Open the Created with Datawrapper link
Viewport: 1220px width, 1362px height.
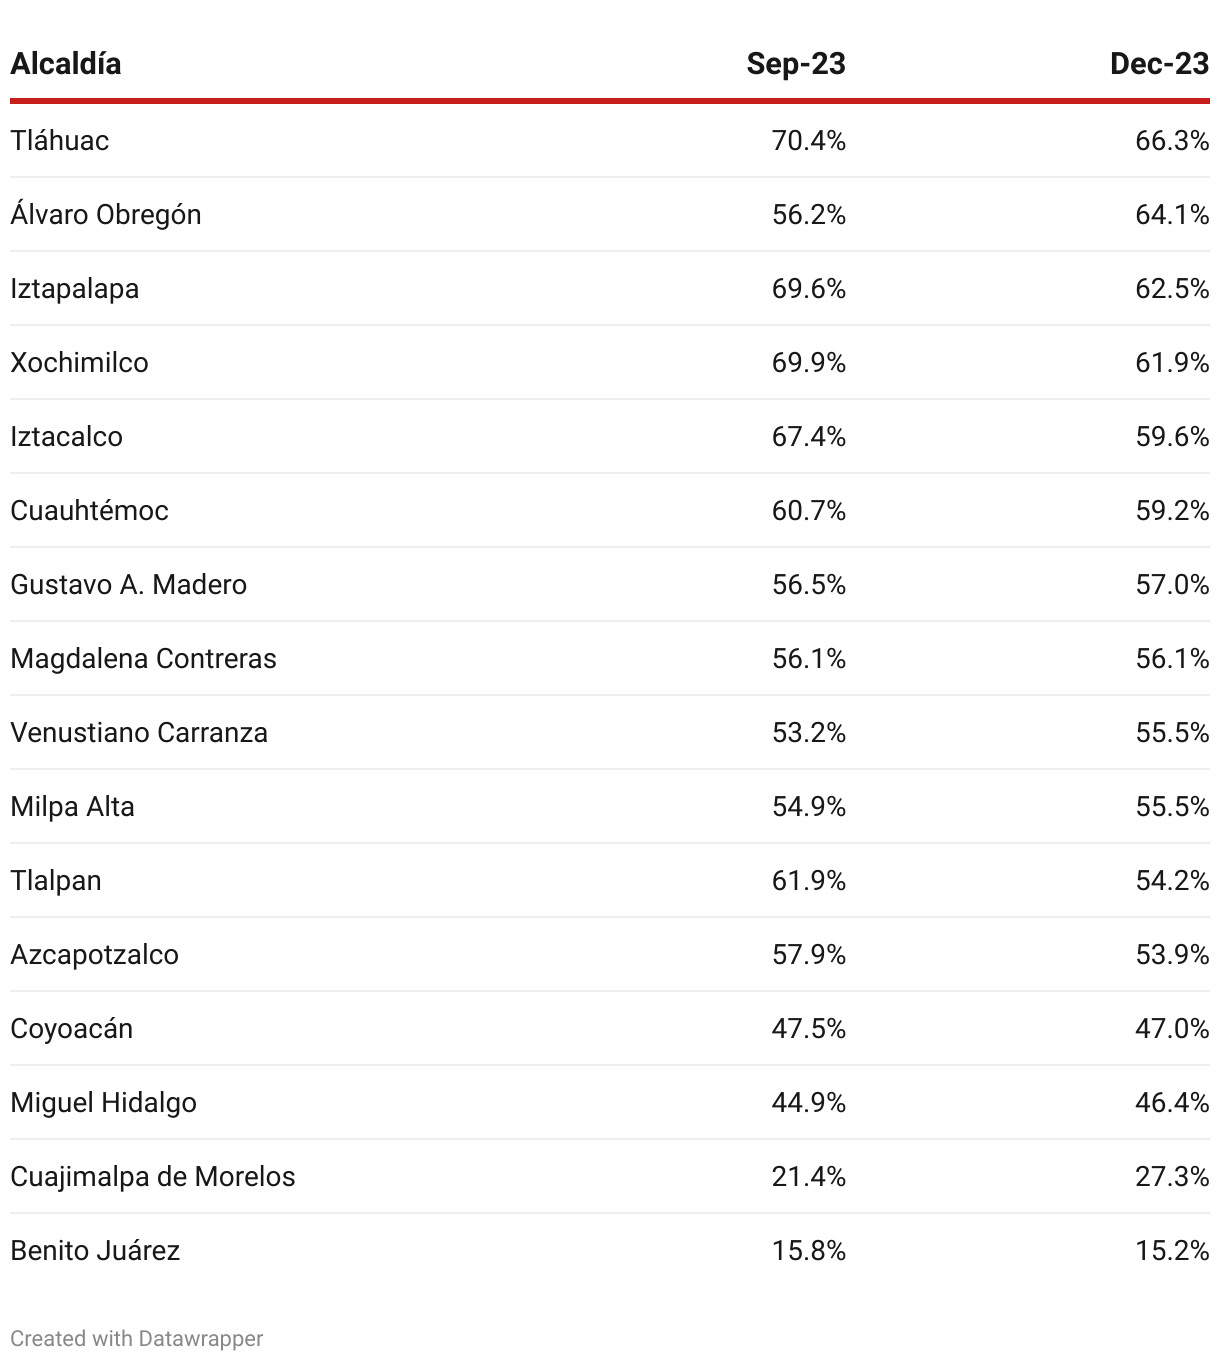[137, 1338]
